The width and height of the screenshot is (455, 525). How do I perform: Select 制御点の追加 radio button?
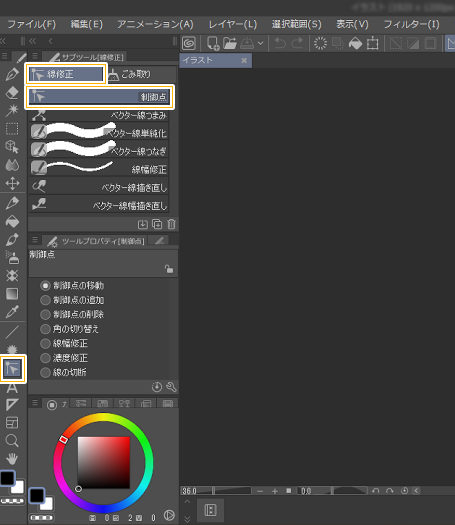coord(45,300)
